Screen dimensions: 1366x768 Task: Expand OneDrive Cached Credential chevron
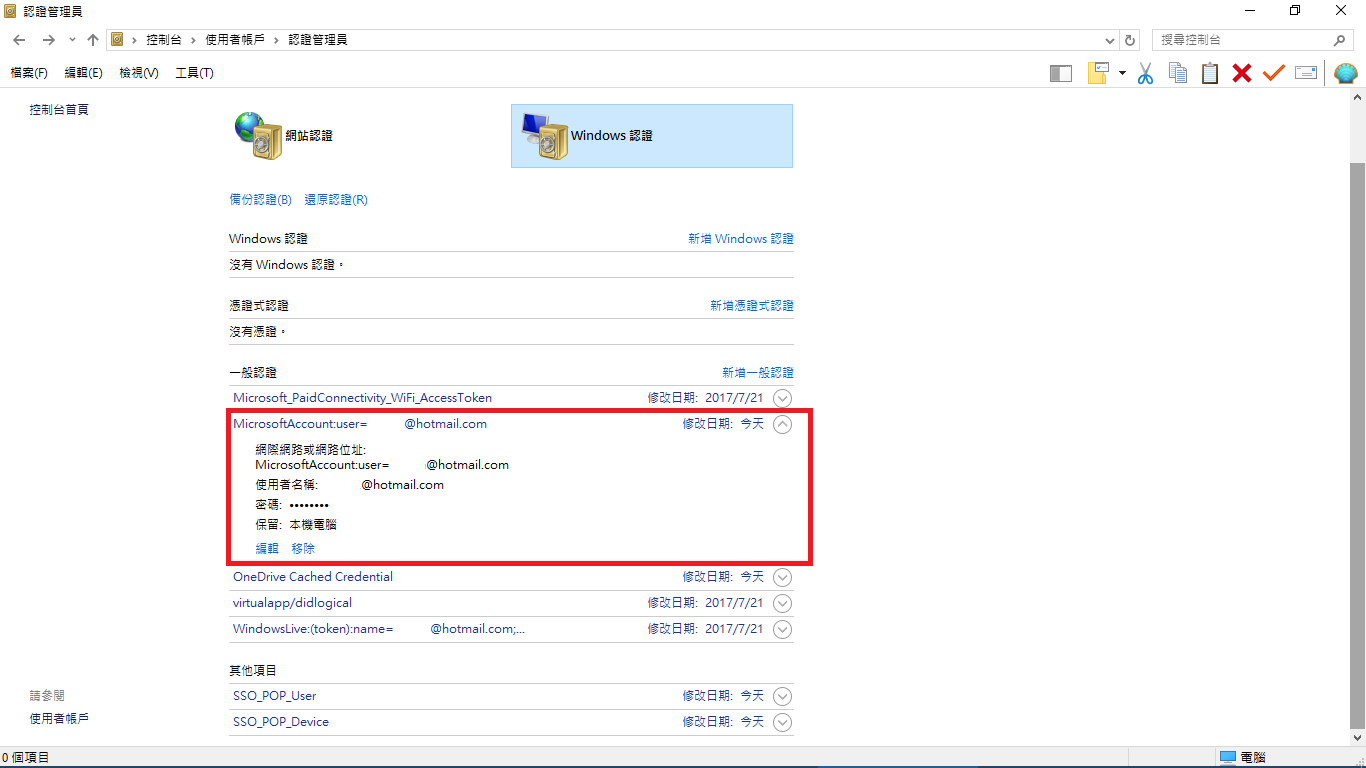coord(783,577)
